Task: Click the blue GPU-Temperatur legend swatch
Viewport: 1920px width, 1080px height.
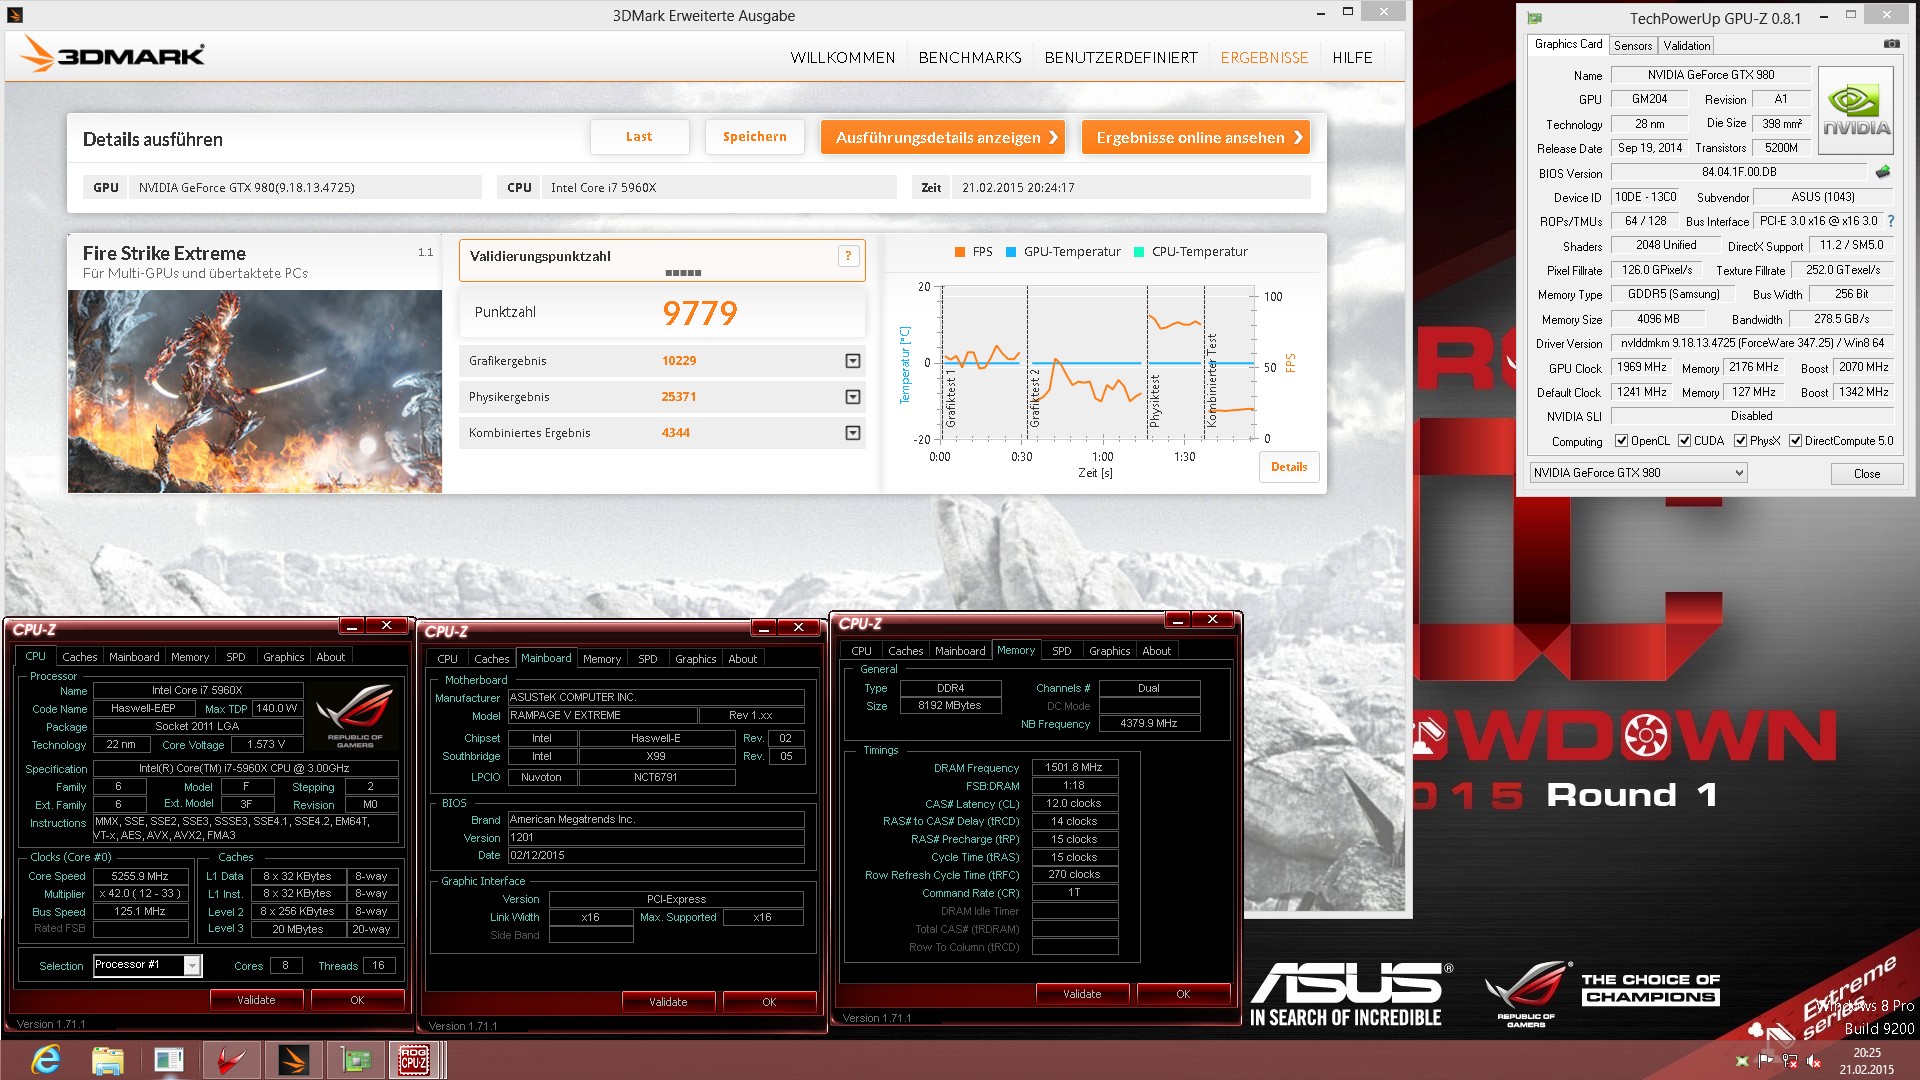Action: (1011, 252)
